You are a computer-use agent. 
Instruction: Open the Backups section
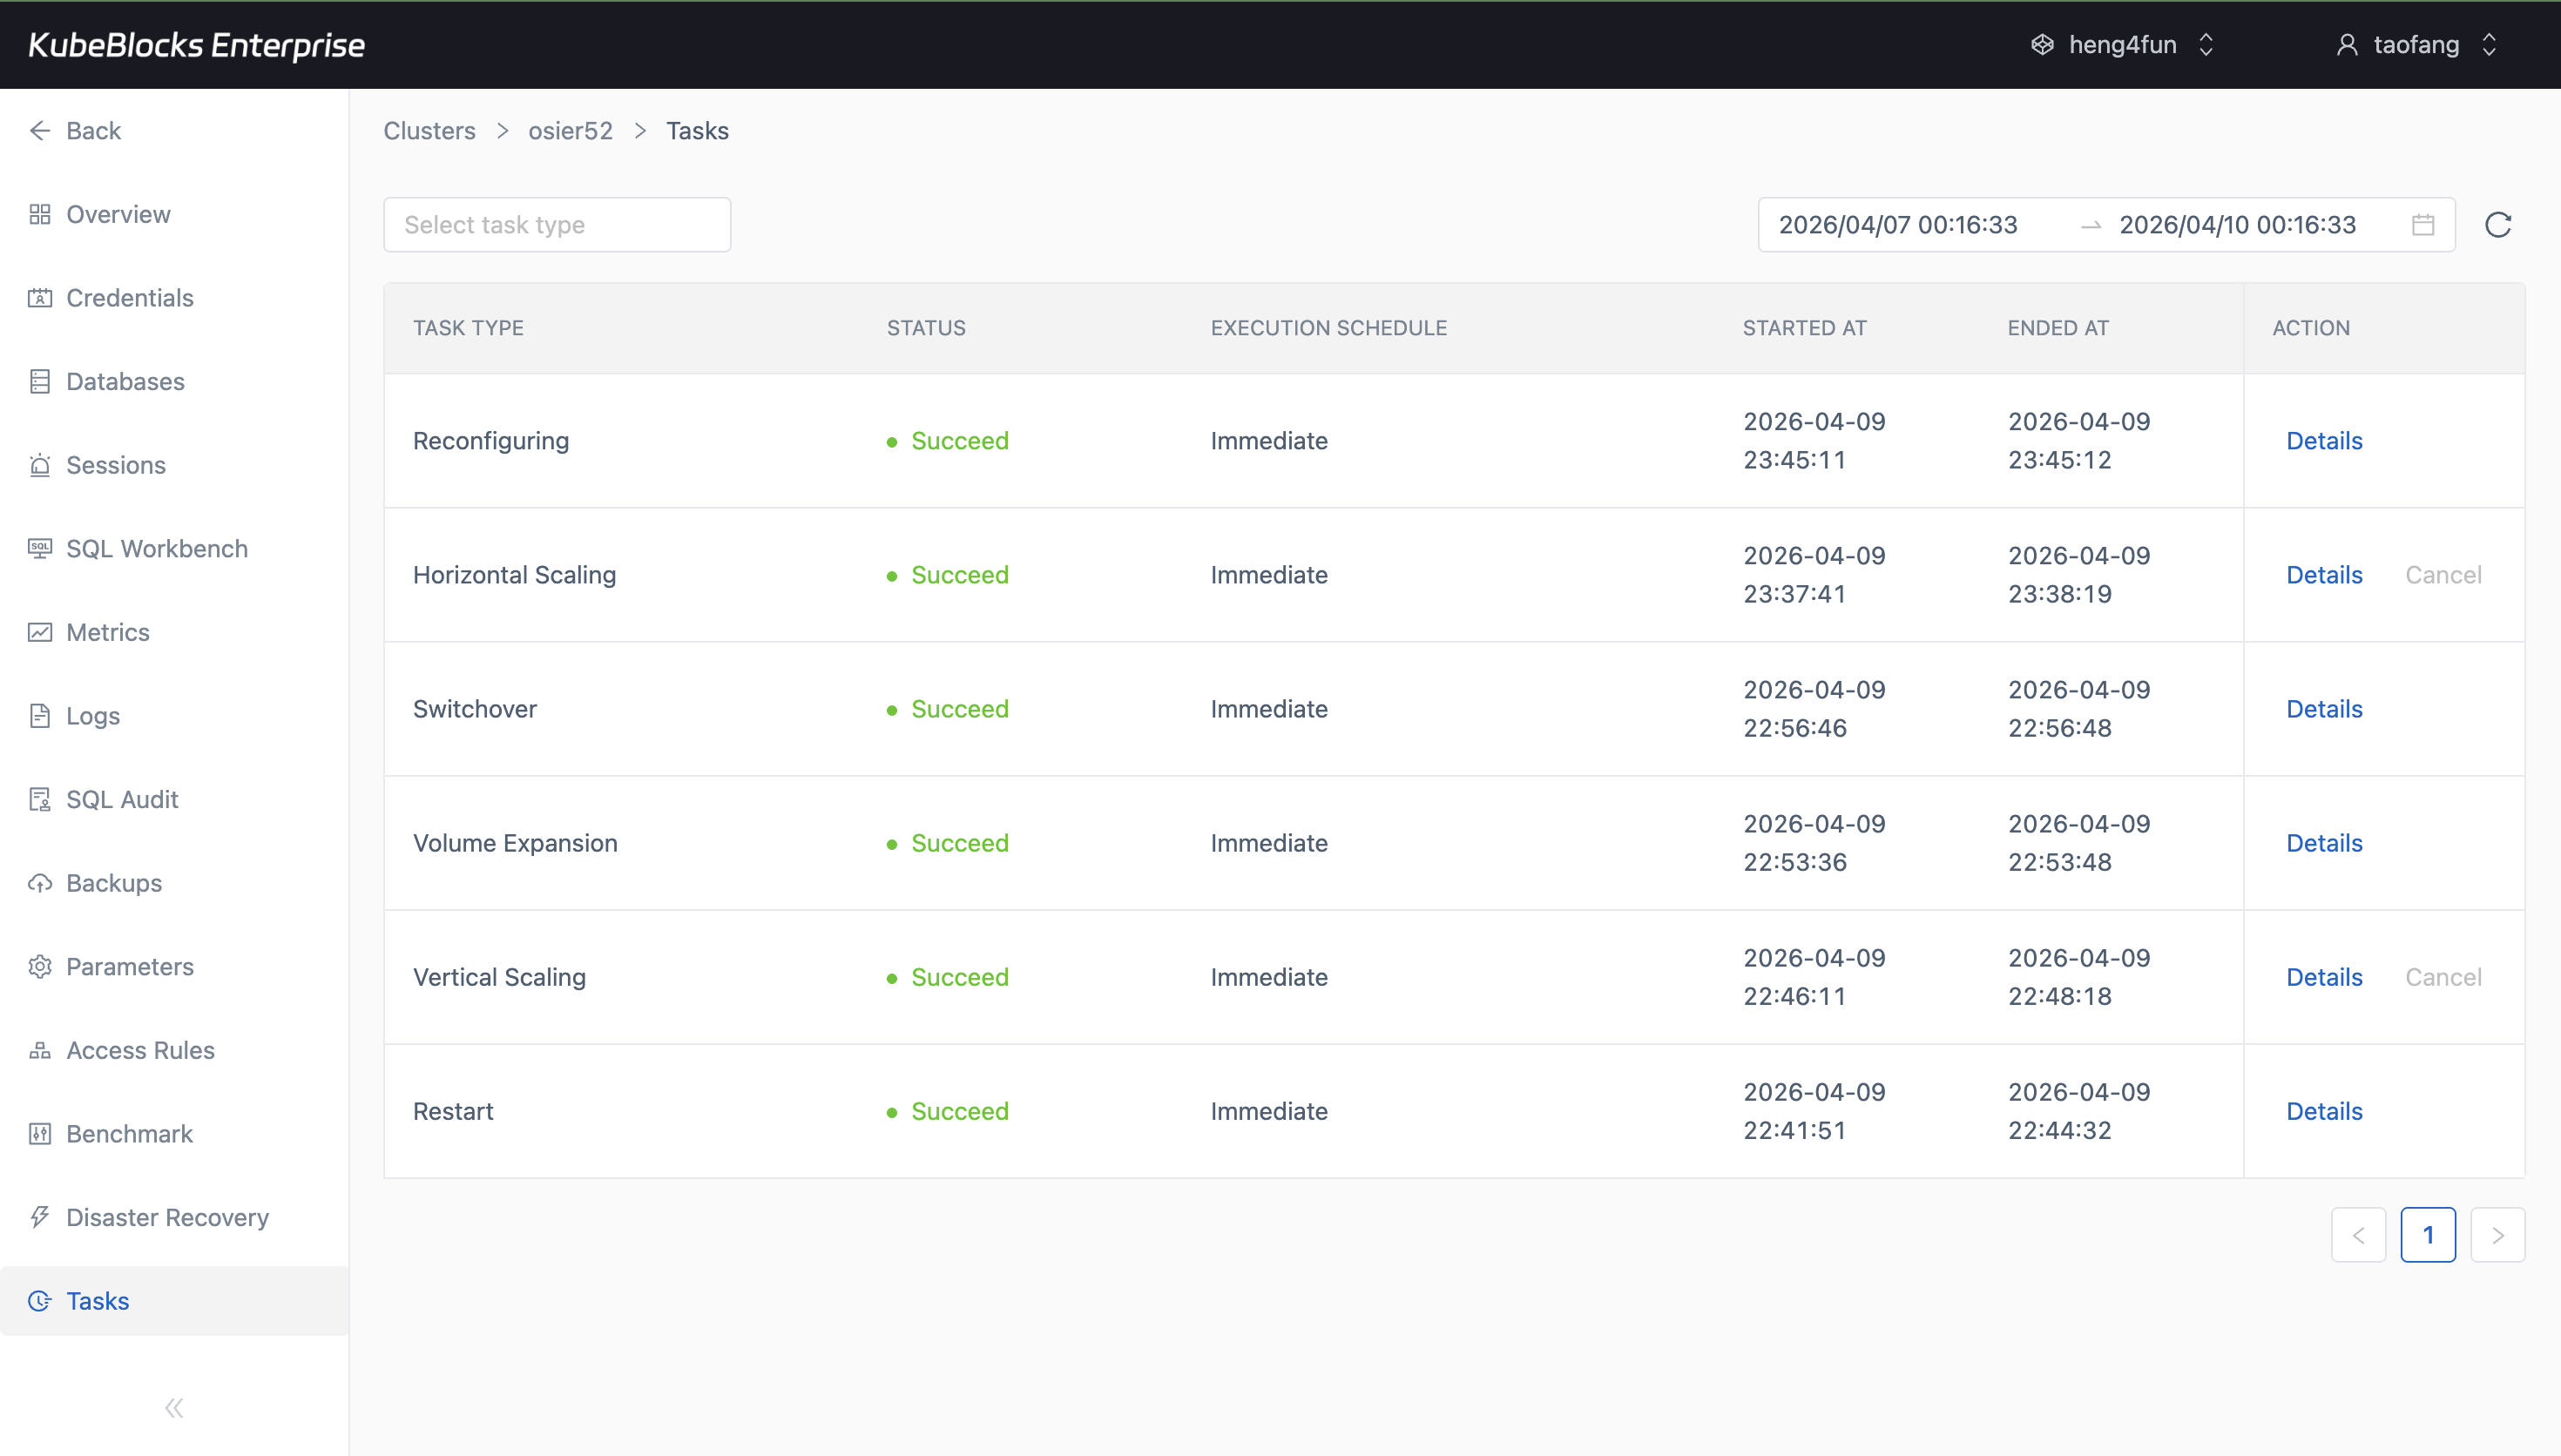coord(113,883)
